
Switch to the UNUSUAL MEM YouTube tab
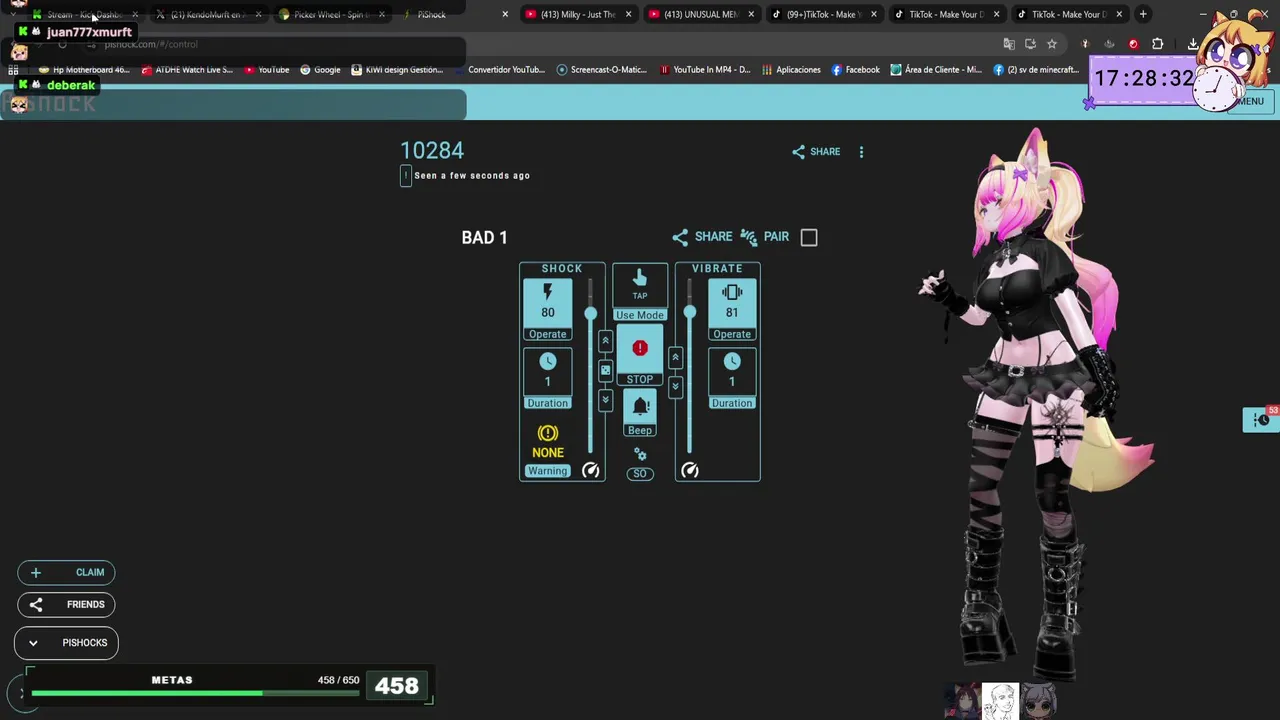point(701,14)
